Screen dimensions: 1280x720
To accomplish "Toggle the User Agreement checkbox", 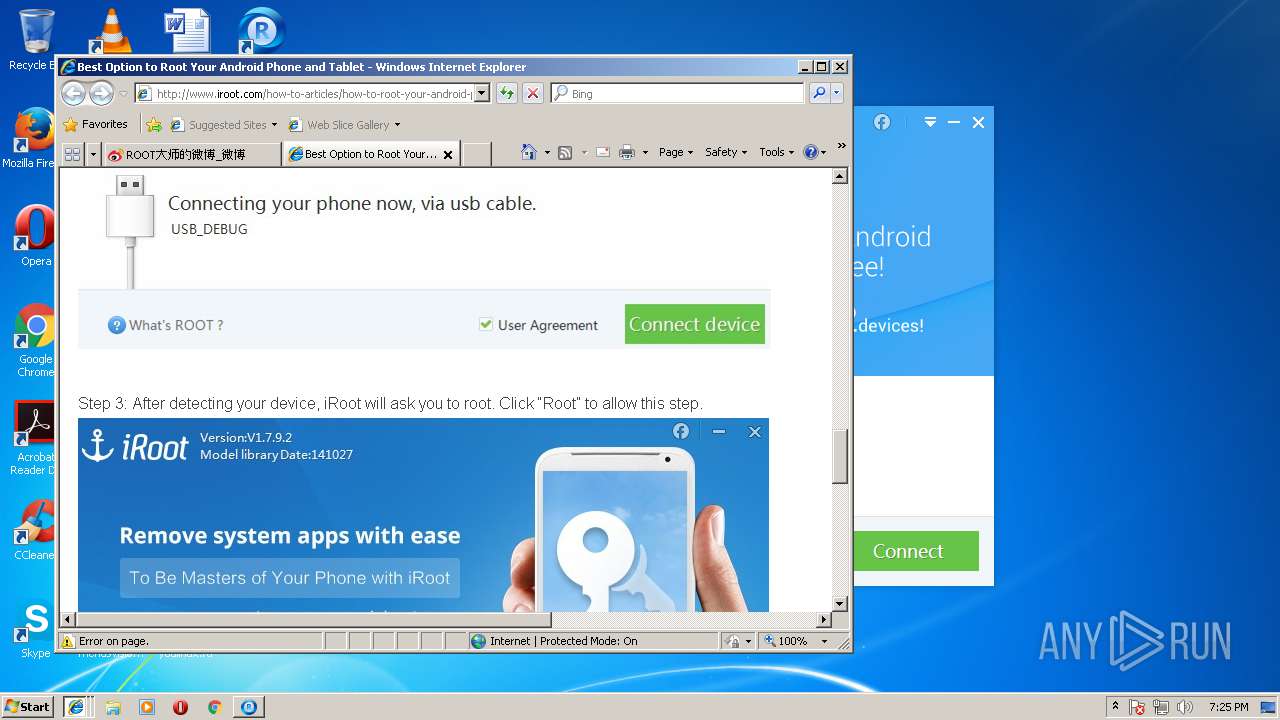I will coord(486,324).
